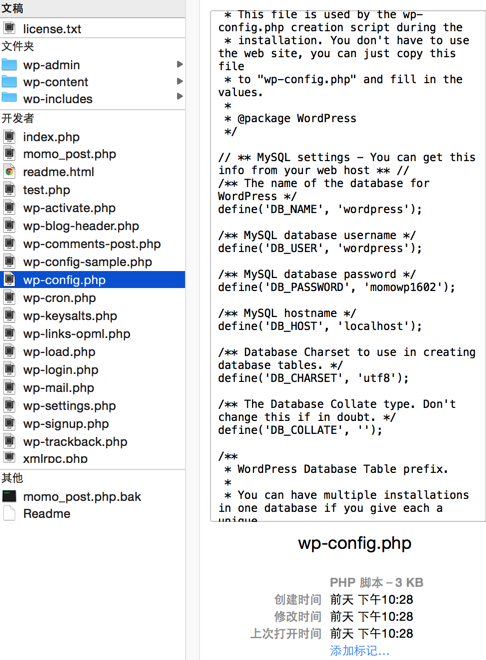Select the momo_post.php.bak black file icon
Viewport: 486px width, 660px height.
(9, 496)
